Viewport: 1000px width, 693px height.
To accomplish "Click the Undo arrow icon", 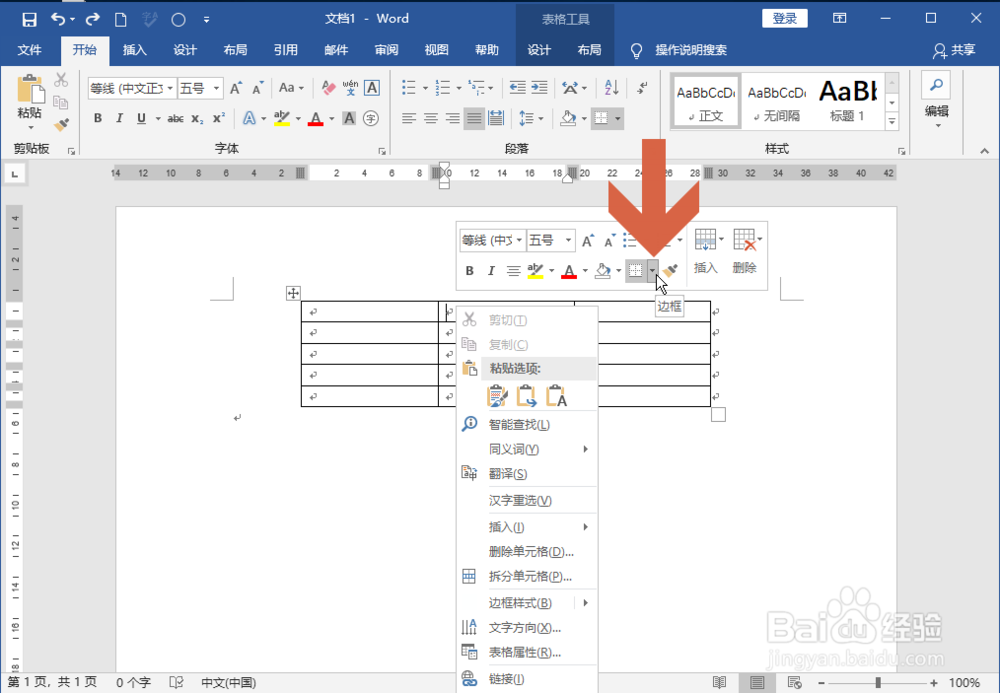I will coord(59,19).
